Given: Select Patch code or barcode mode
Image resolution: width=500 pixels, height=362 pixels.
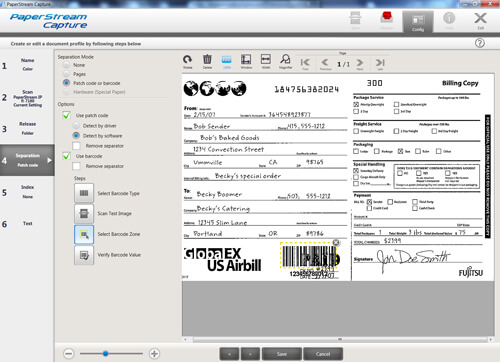Looking at the screenshot, I should [67, 83].
